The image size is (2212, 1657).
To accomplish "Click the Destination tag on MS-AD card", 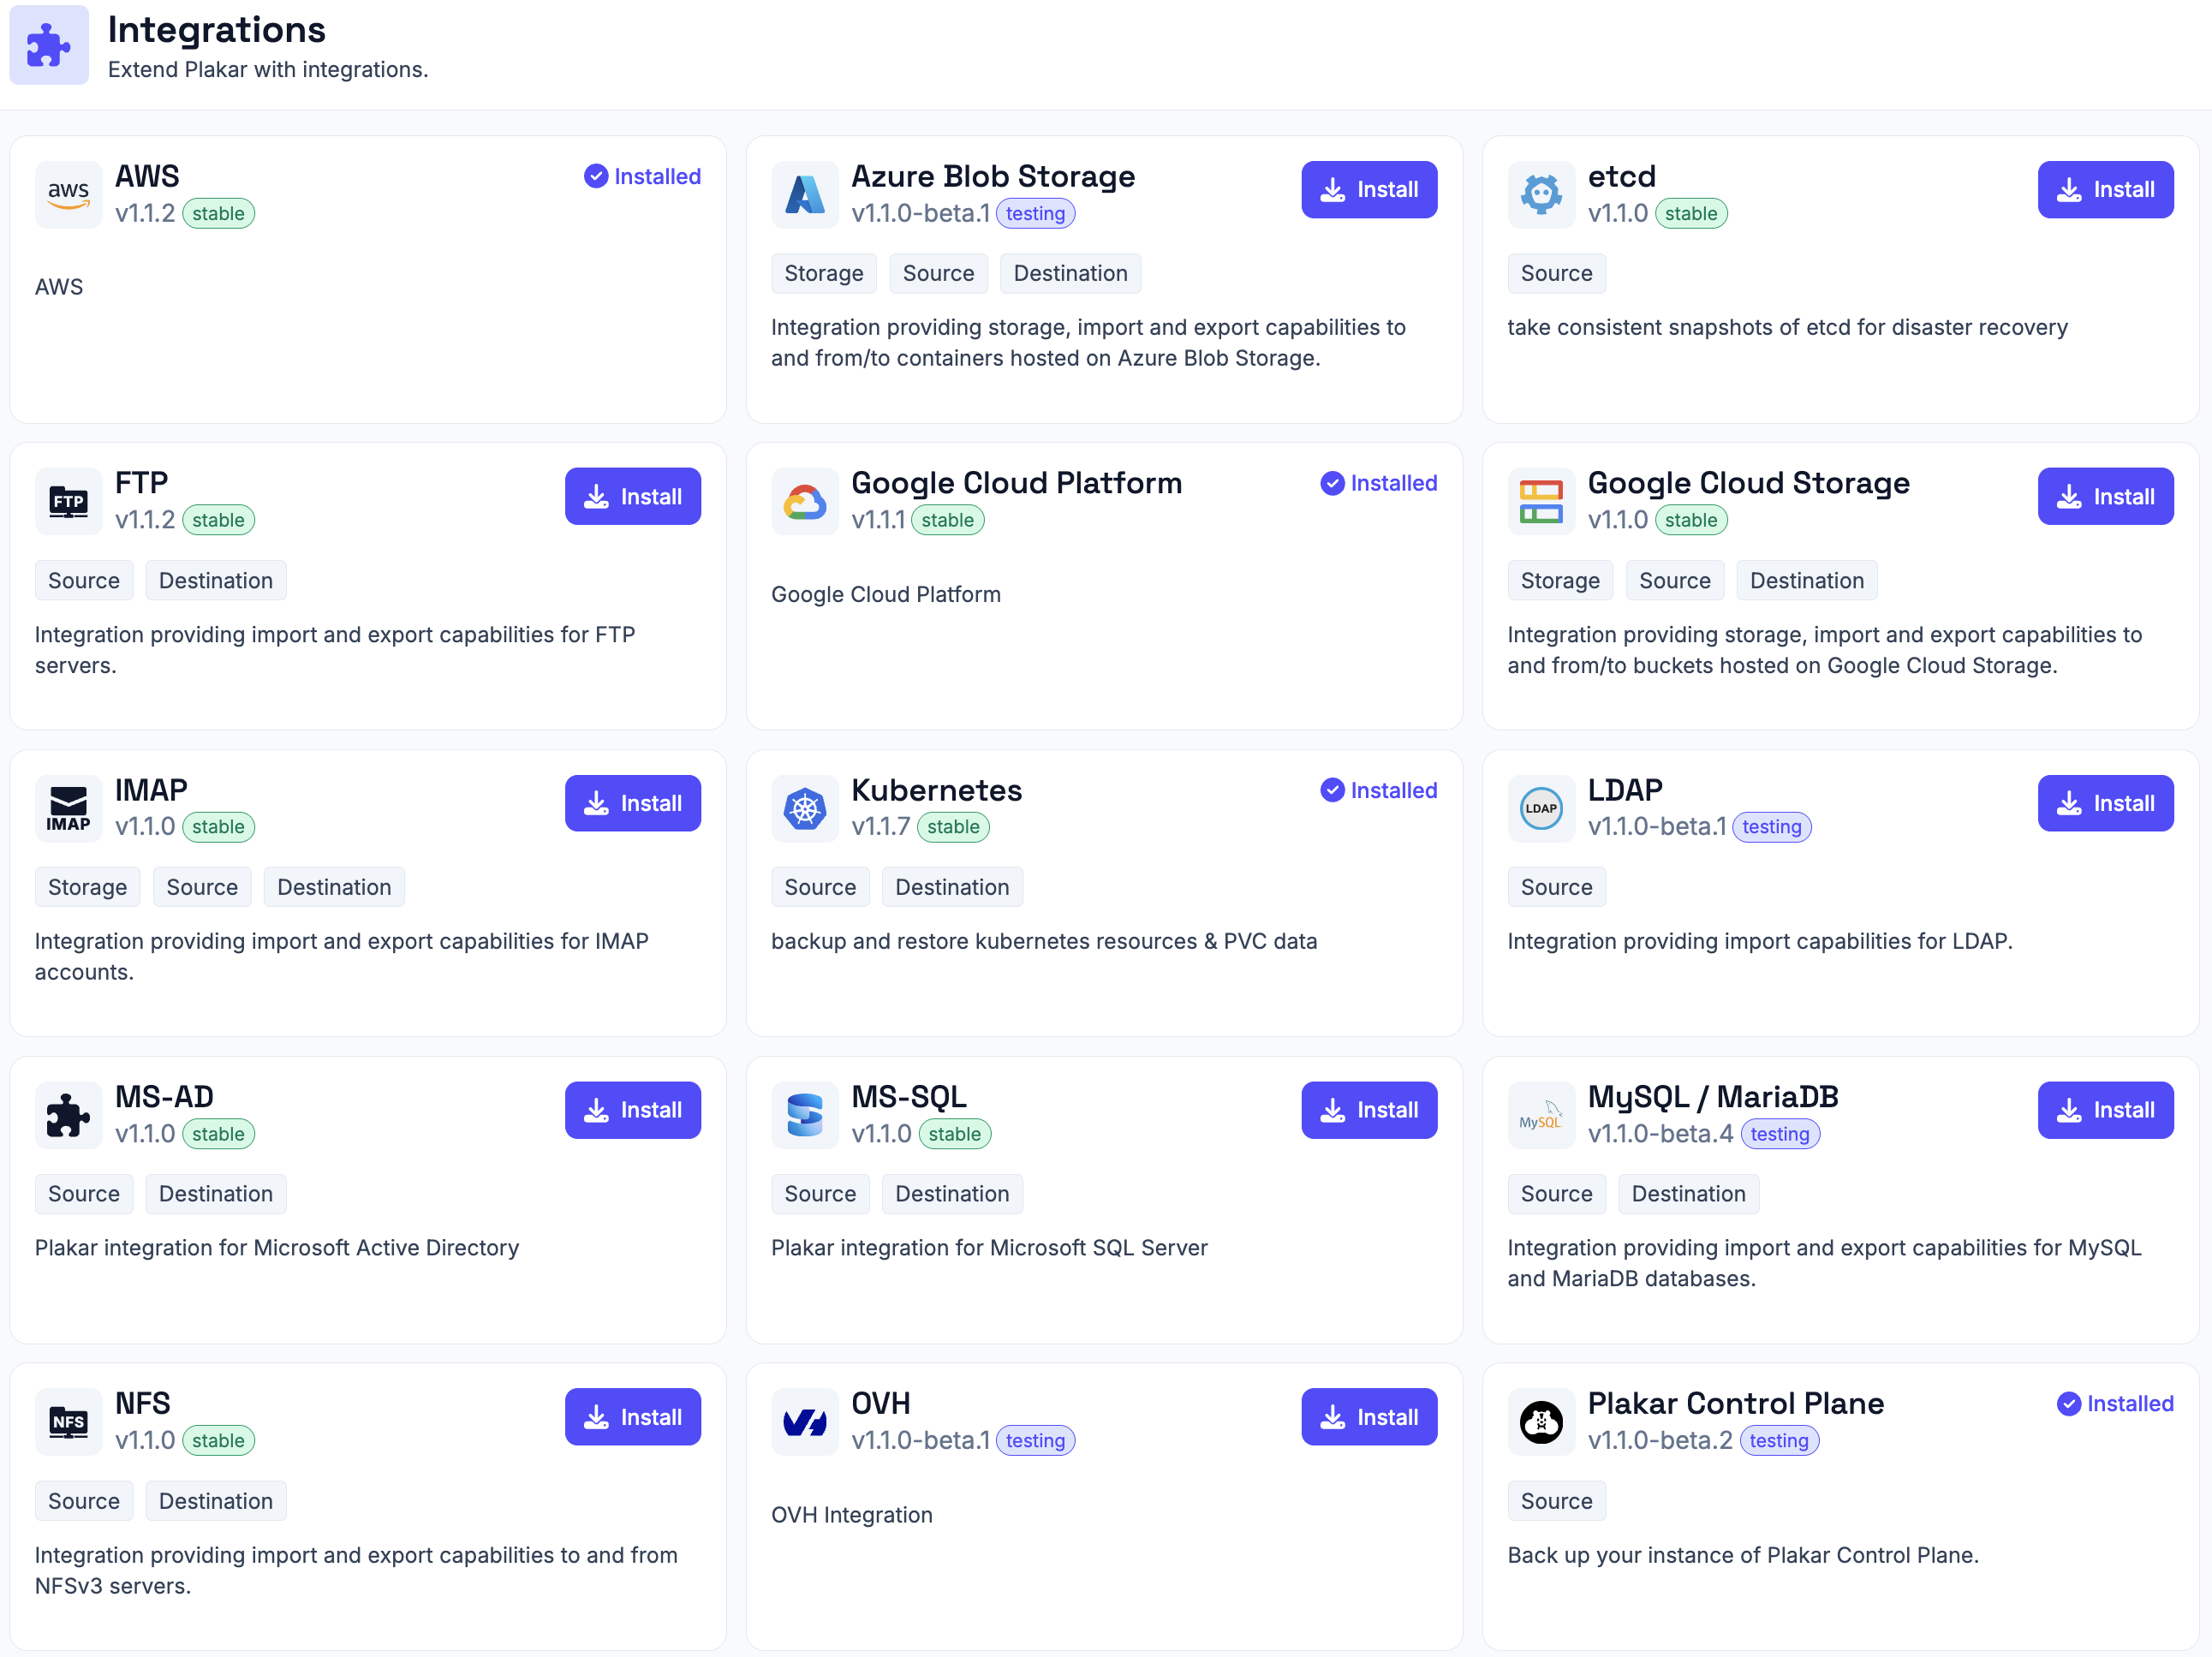I will tap(216, 1194).
